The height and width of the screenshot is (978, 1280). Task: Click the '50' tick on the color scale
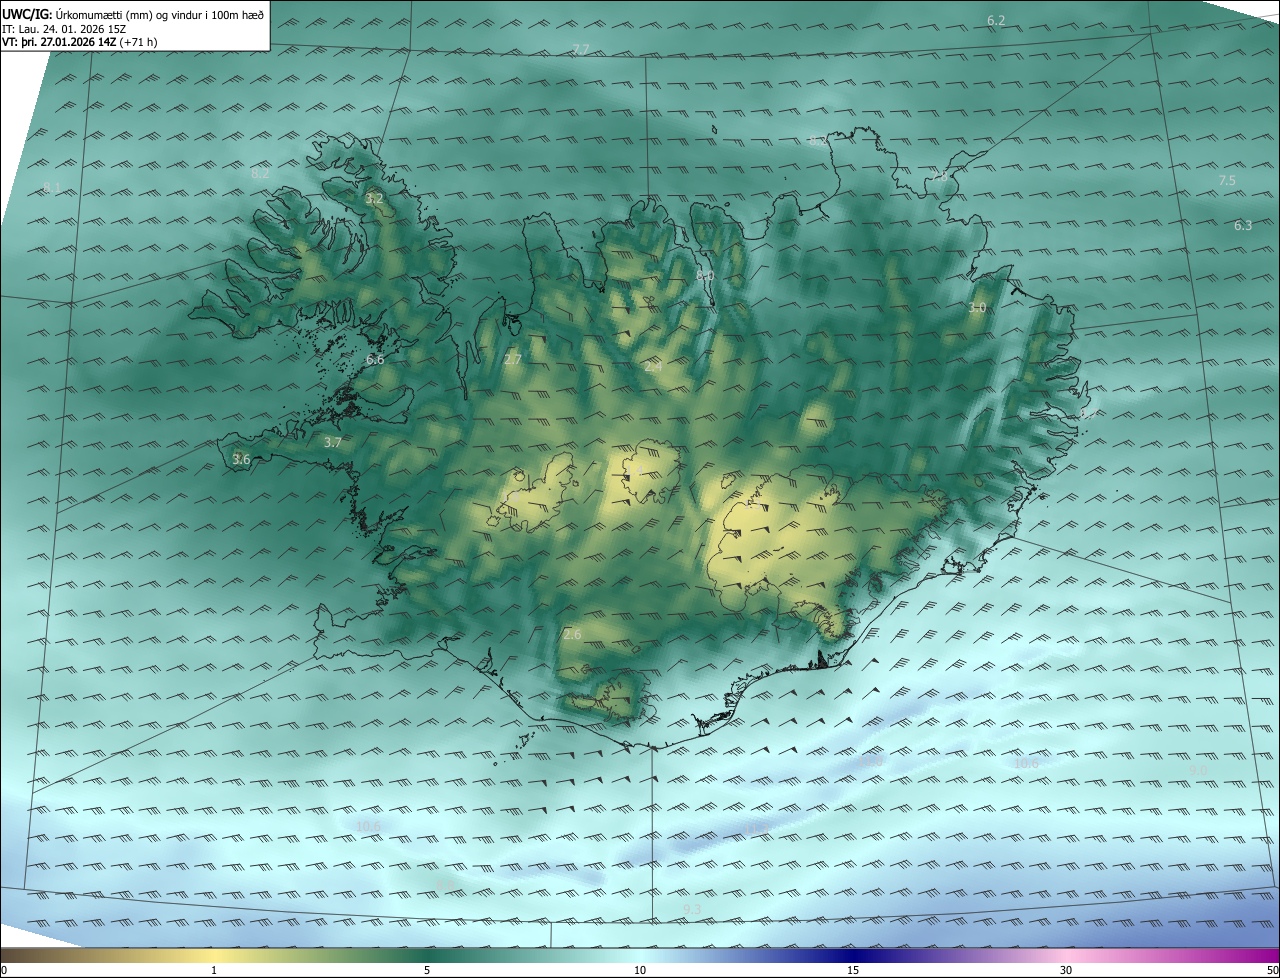1272,970
